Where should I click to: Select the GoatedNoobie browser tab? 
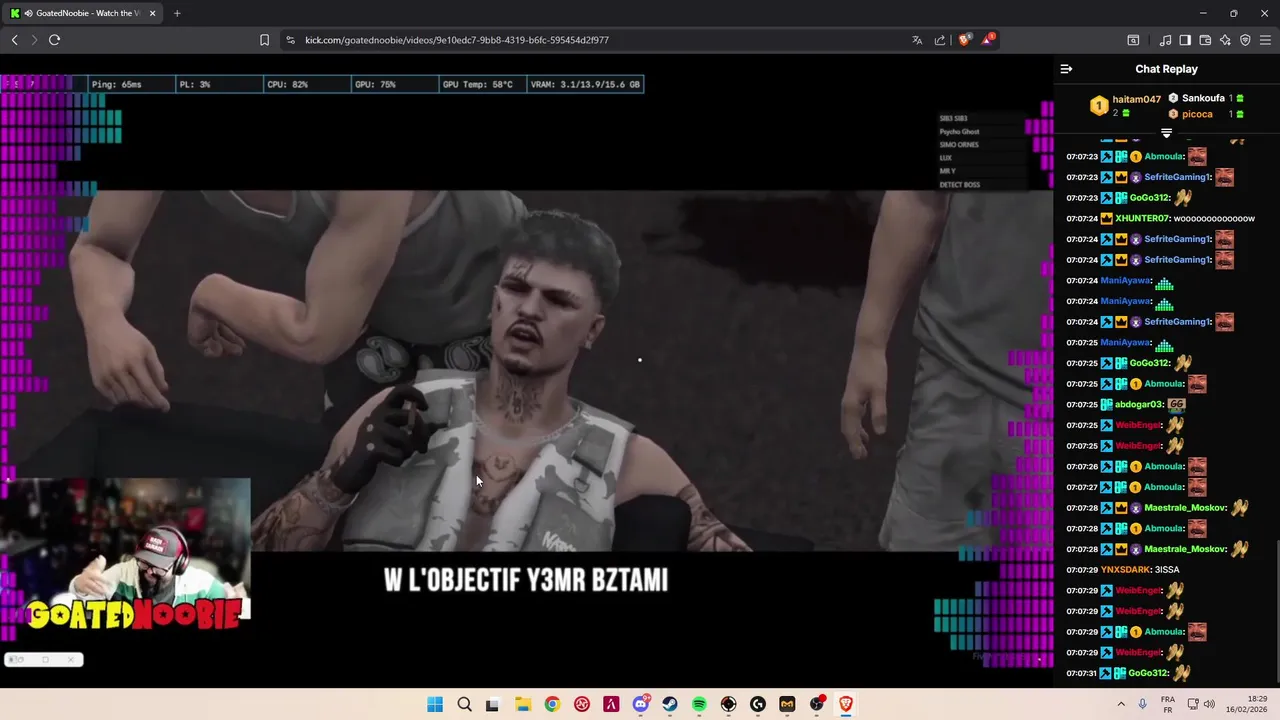pos(83,13)
